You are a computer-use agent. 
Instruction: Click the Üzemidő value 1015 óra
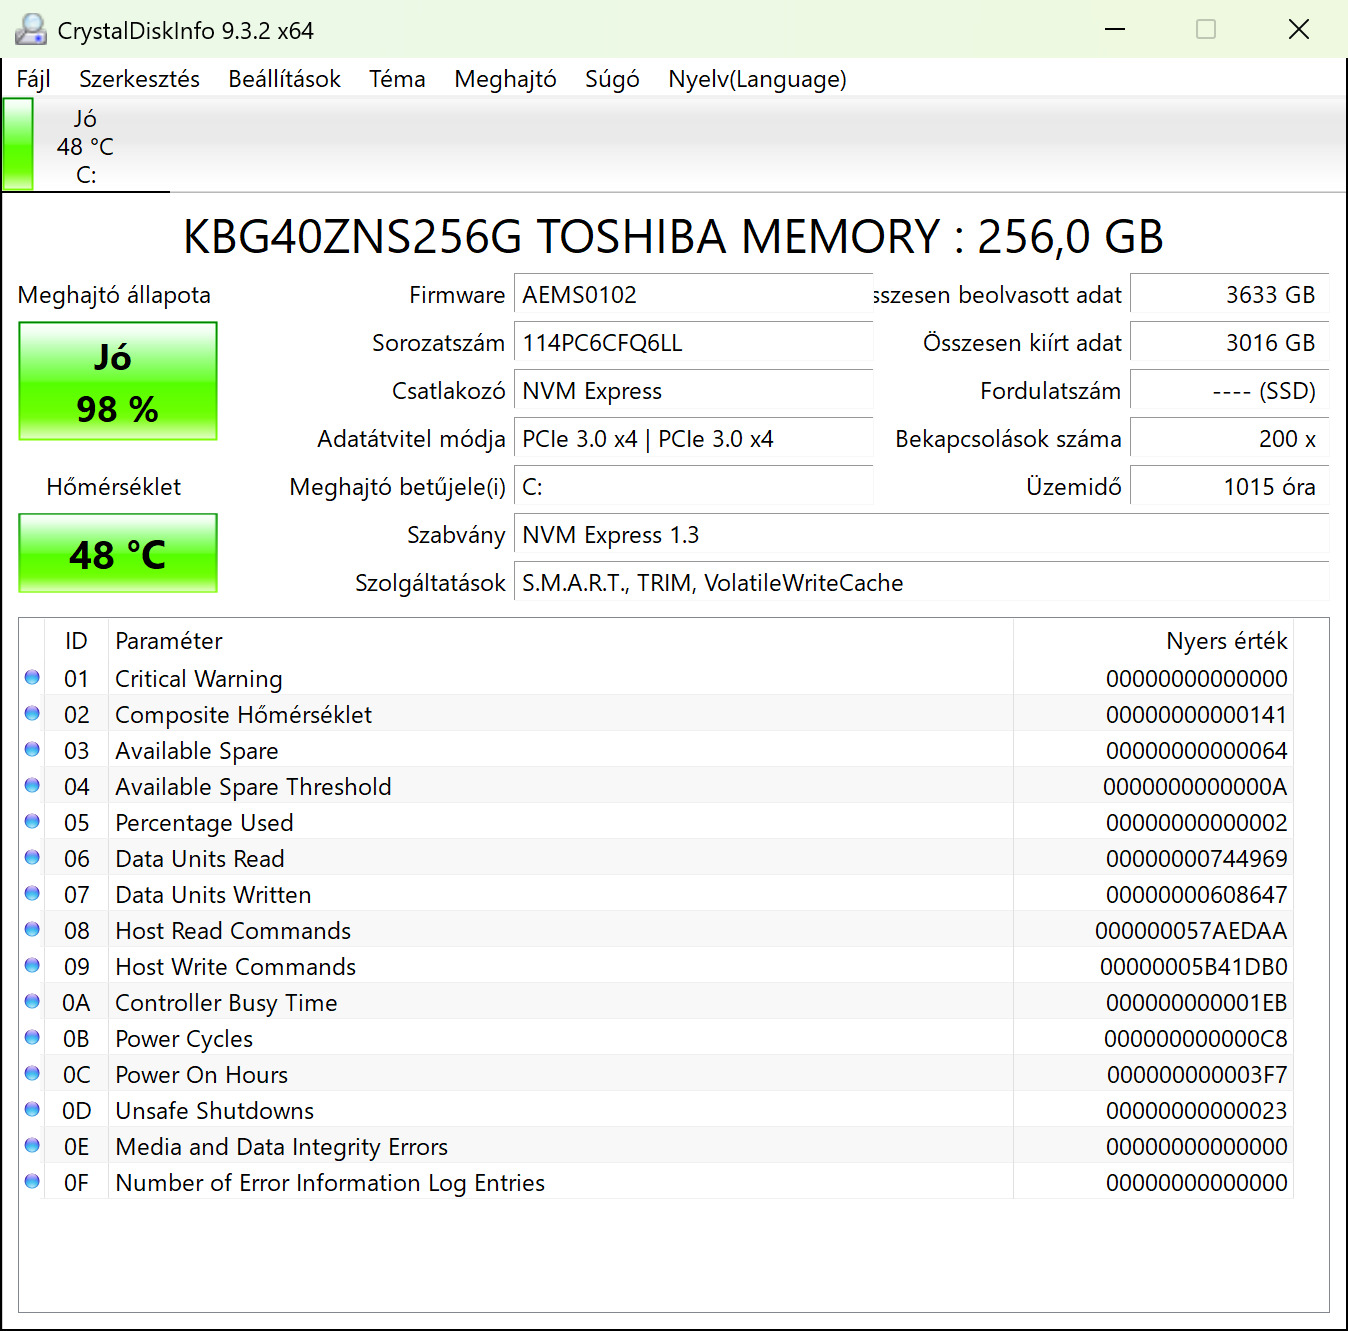click(x=1229, y=487)
